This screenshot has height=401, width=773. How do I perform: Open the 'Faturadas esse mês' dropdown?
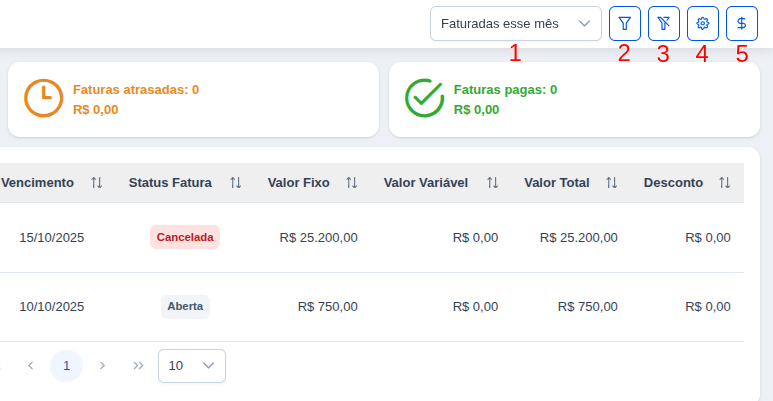click(515, 23)
